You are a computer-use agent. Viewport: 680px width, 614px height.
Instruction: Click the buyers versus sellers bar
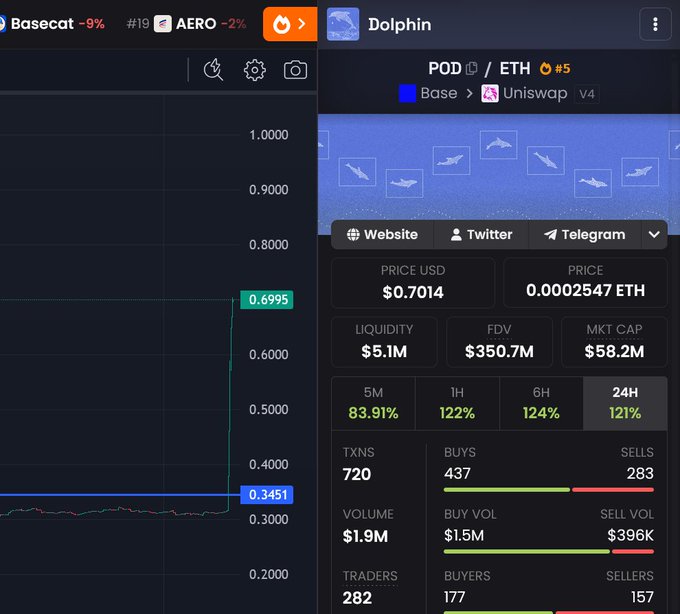coord(549,612)
